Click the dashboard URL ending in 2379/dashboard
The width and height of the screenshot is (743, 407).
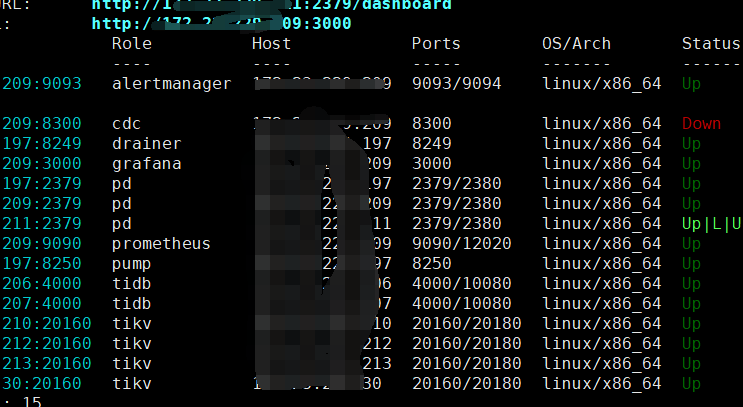coord(272,5)
